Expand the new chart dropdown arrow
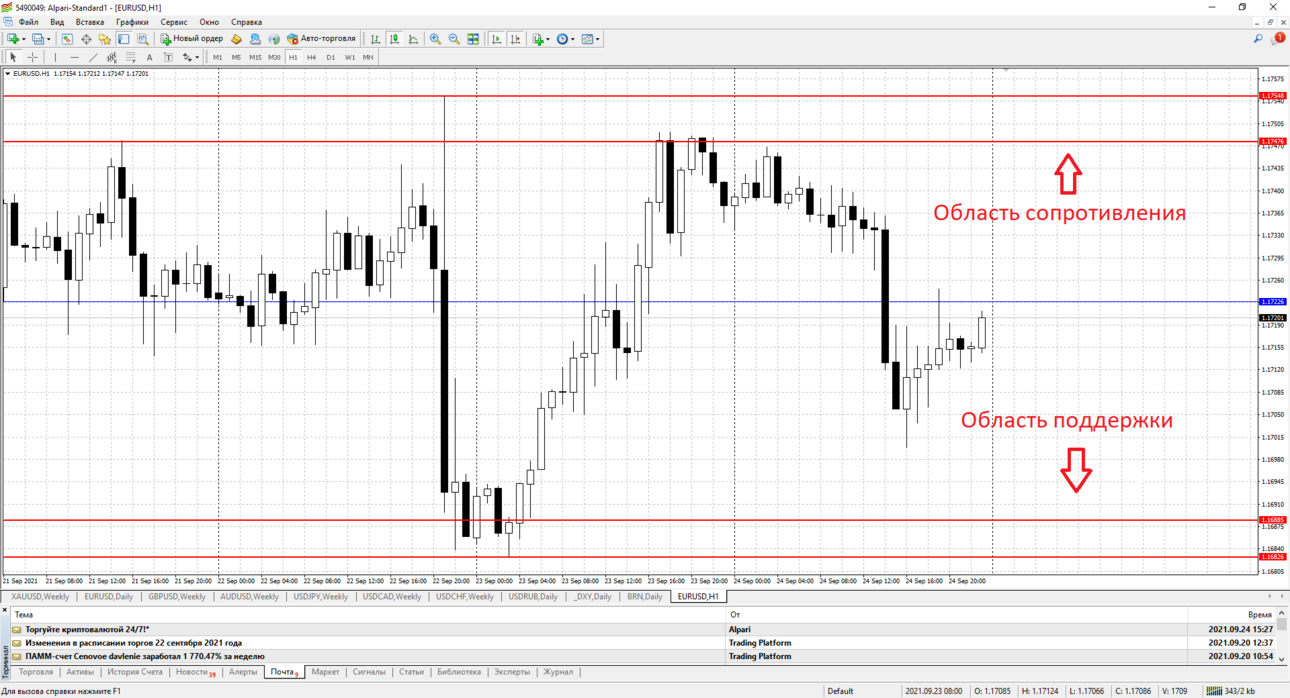 (24, 40)
